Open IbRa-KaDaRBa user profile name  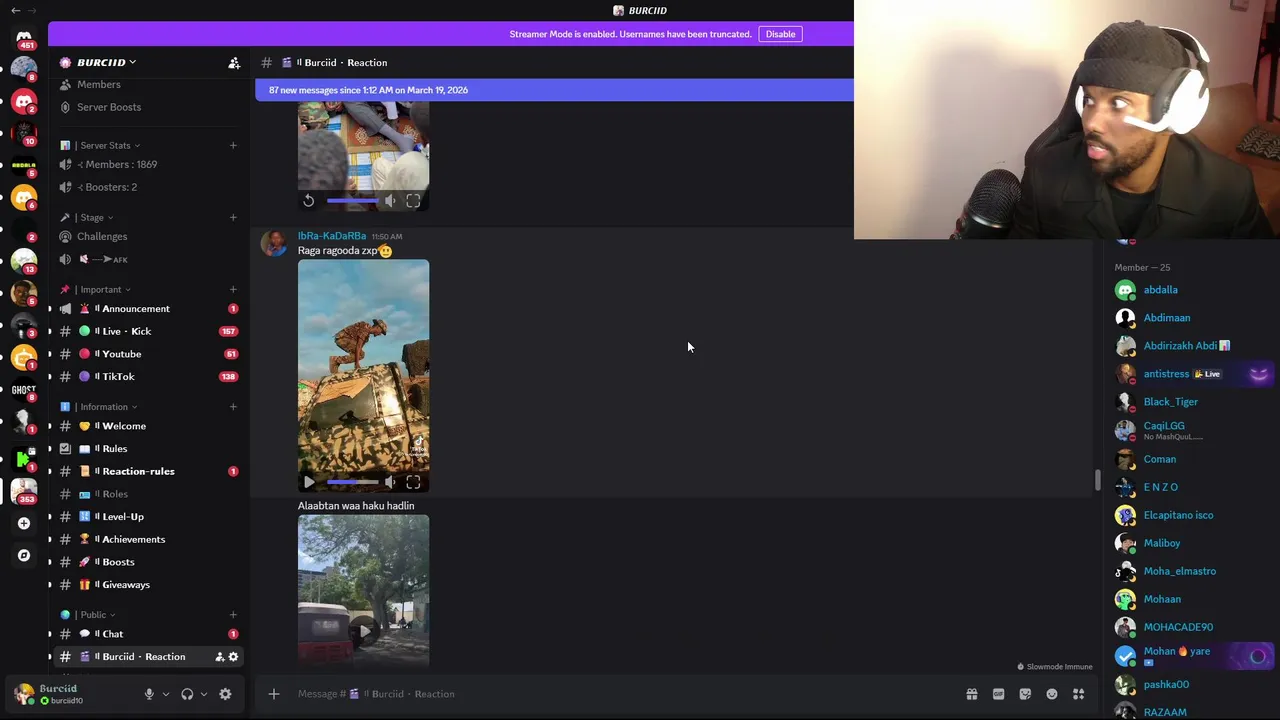[x=332, y=236]
